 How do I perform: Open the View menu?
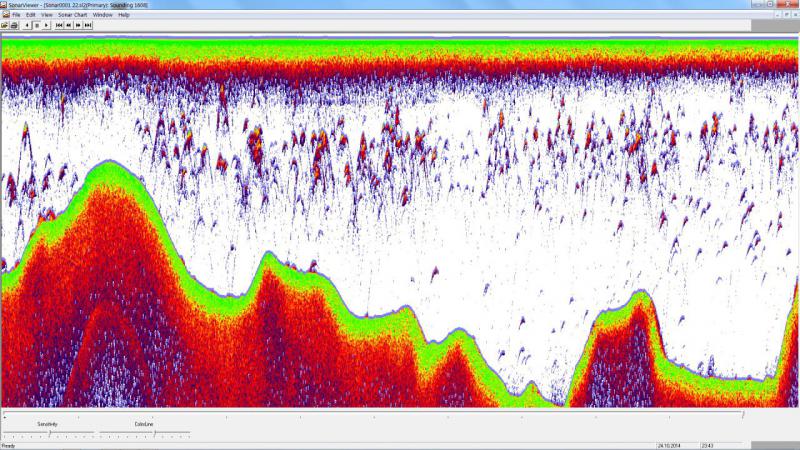pyautogui.click(x=46, y=15)
